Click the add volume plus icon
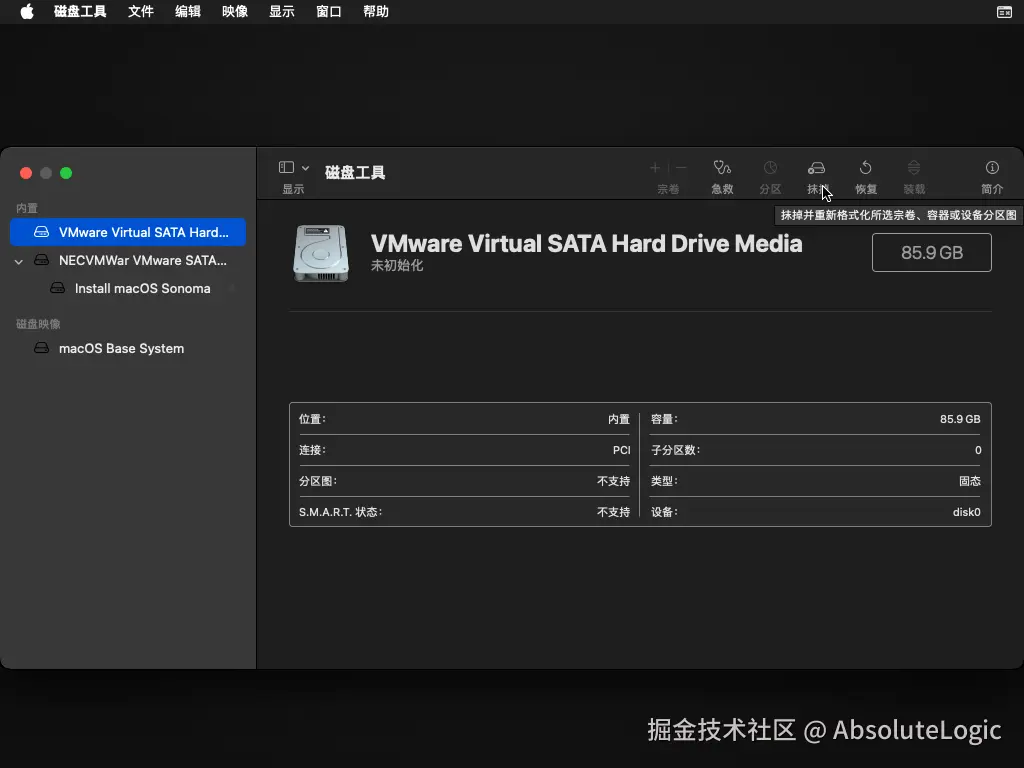This screenshot has height=768, width=1024. 655,168
